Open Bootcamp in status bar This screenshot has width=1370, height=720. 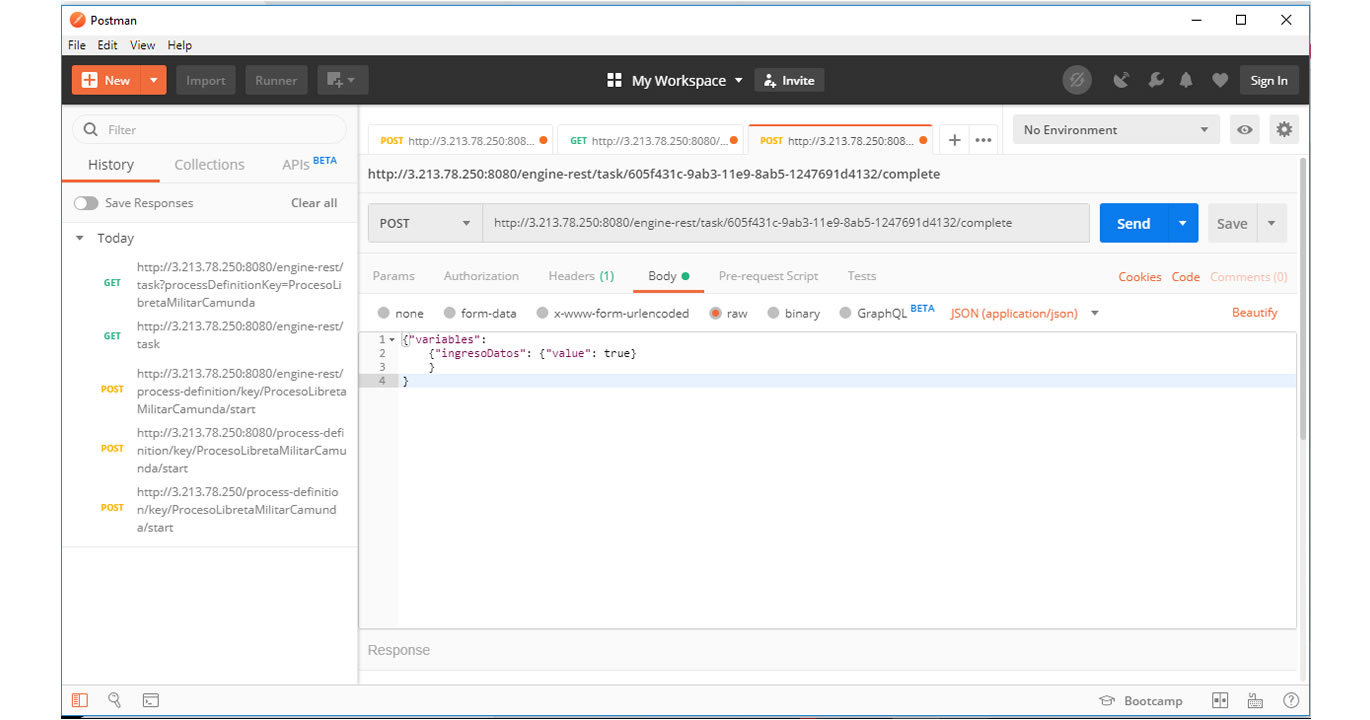point(1141,701)
